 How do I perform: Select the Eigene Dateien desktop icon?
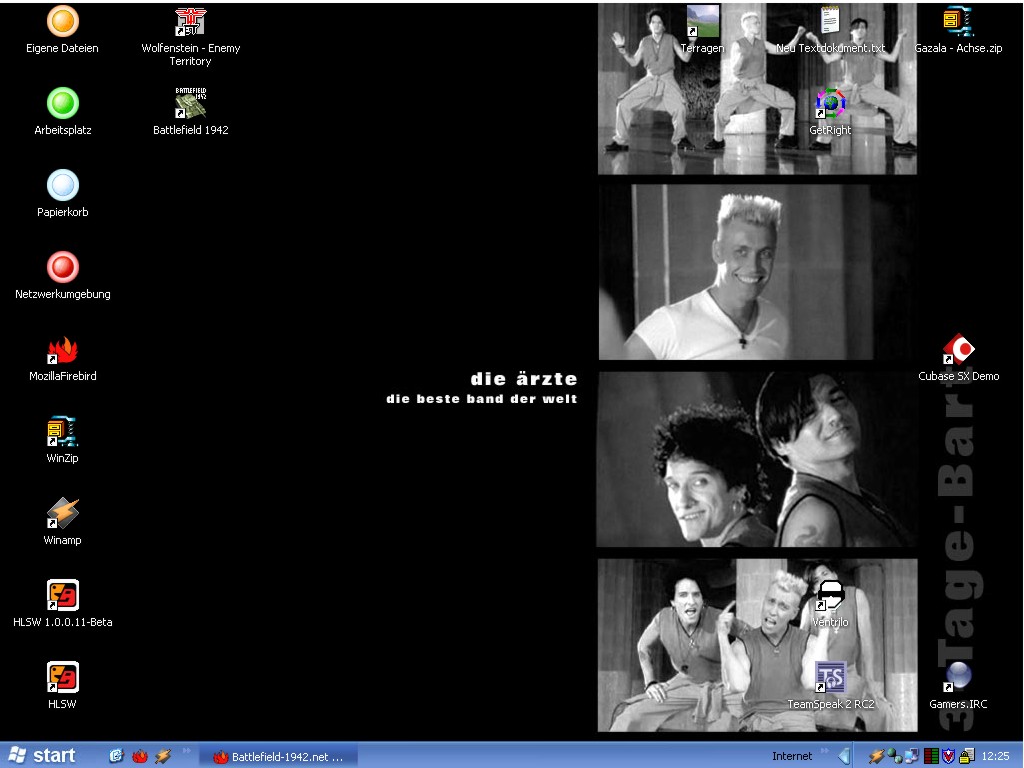pyautogui.click(x=63, y=30)
